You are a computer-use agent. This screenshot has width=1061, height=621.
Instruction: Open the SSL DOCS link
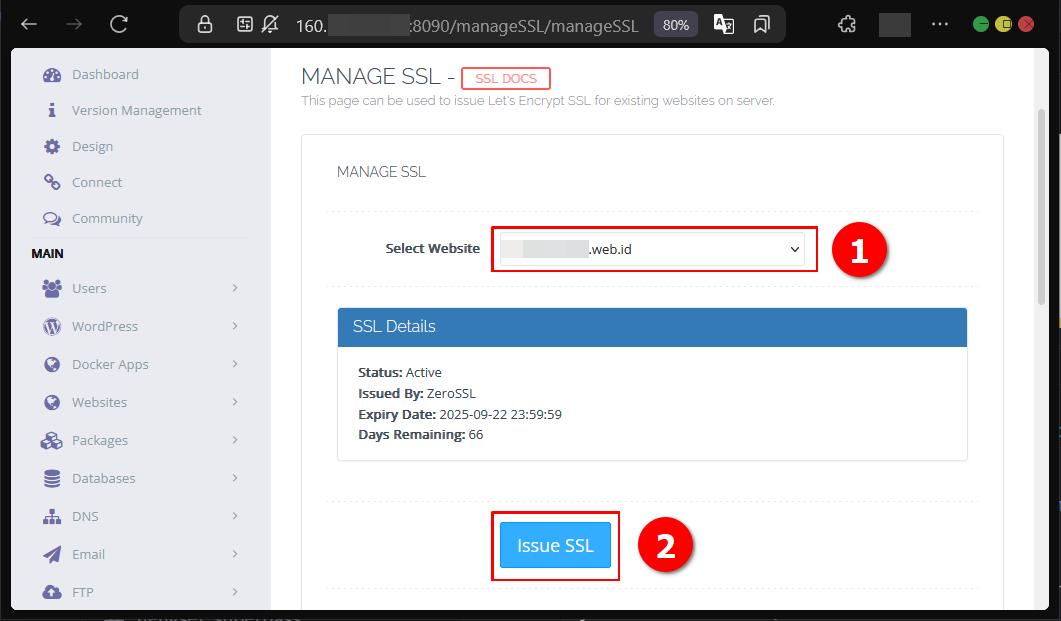[x=506, y=79]
